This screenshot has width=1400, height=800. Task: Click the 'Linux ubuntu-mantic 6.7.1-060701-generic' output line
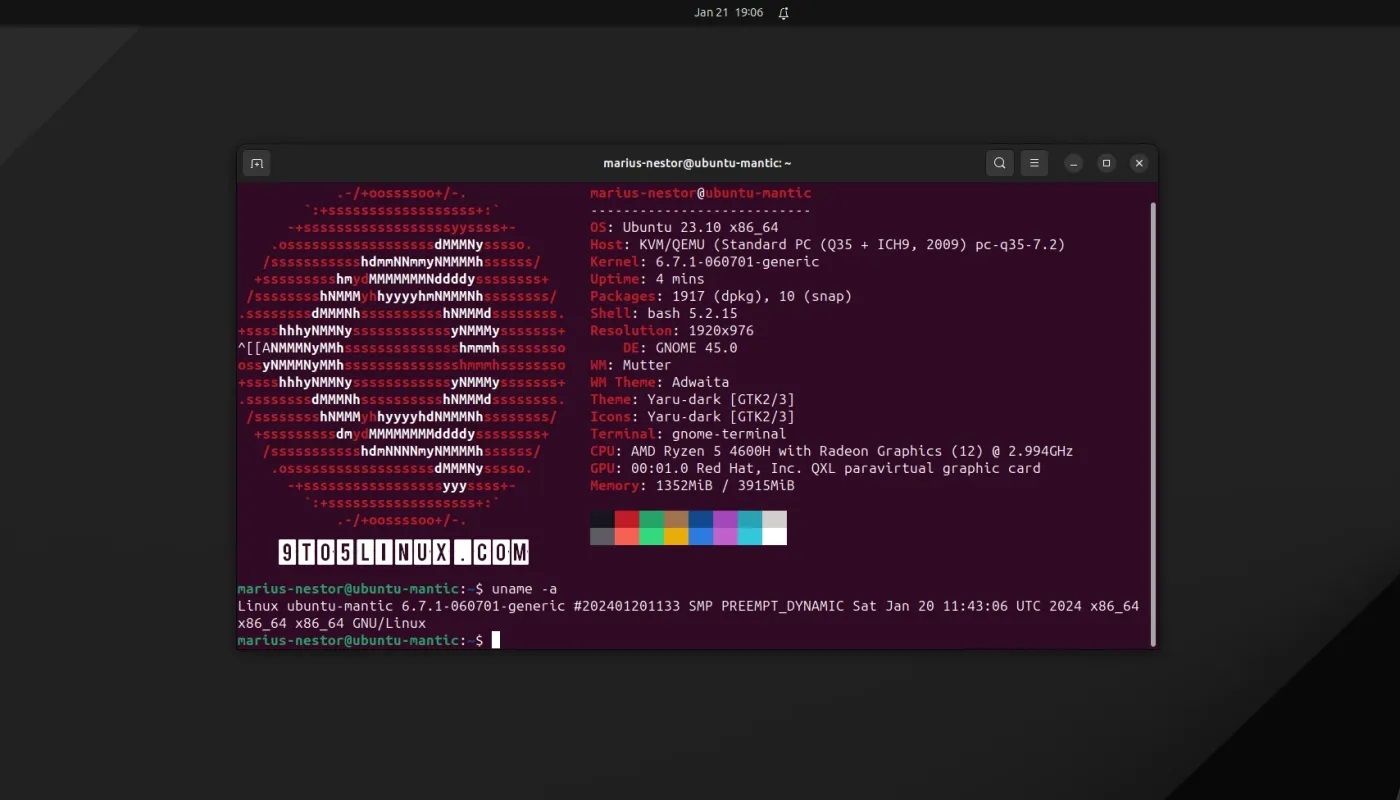pos(688,606)
